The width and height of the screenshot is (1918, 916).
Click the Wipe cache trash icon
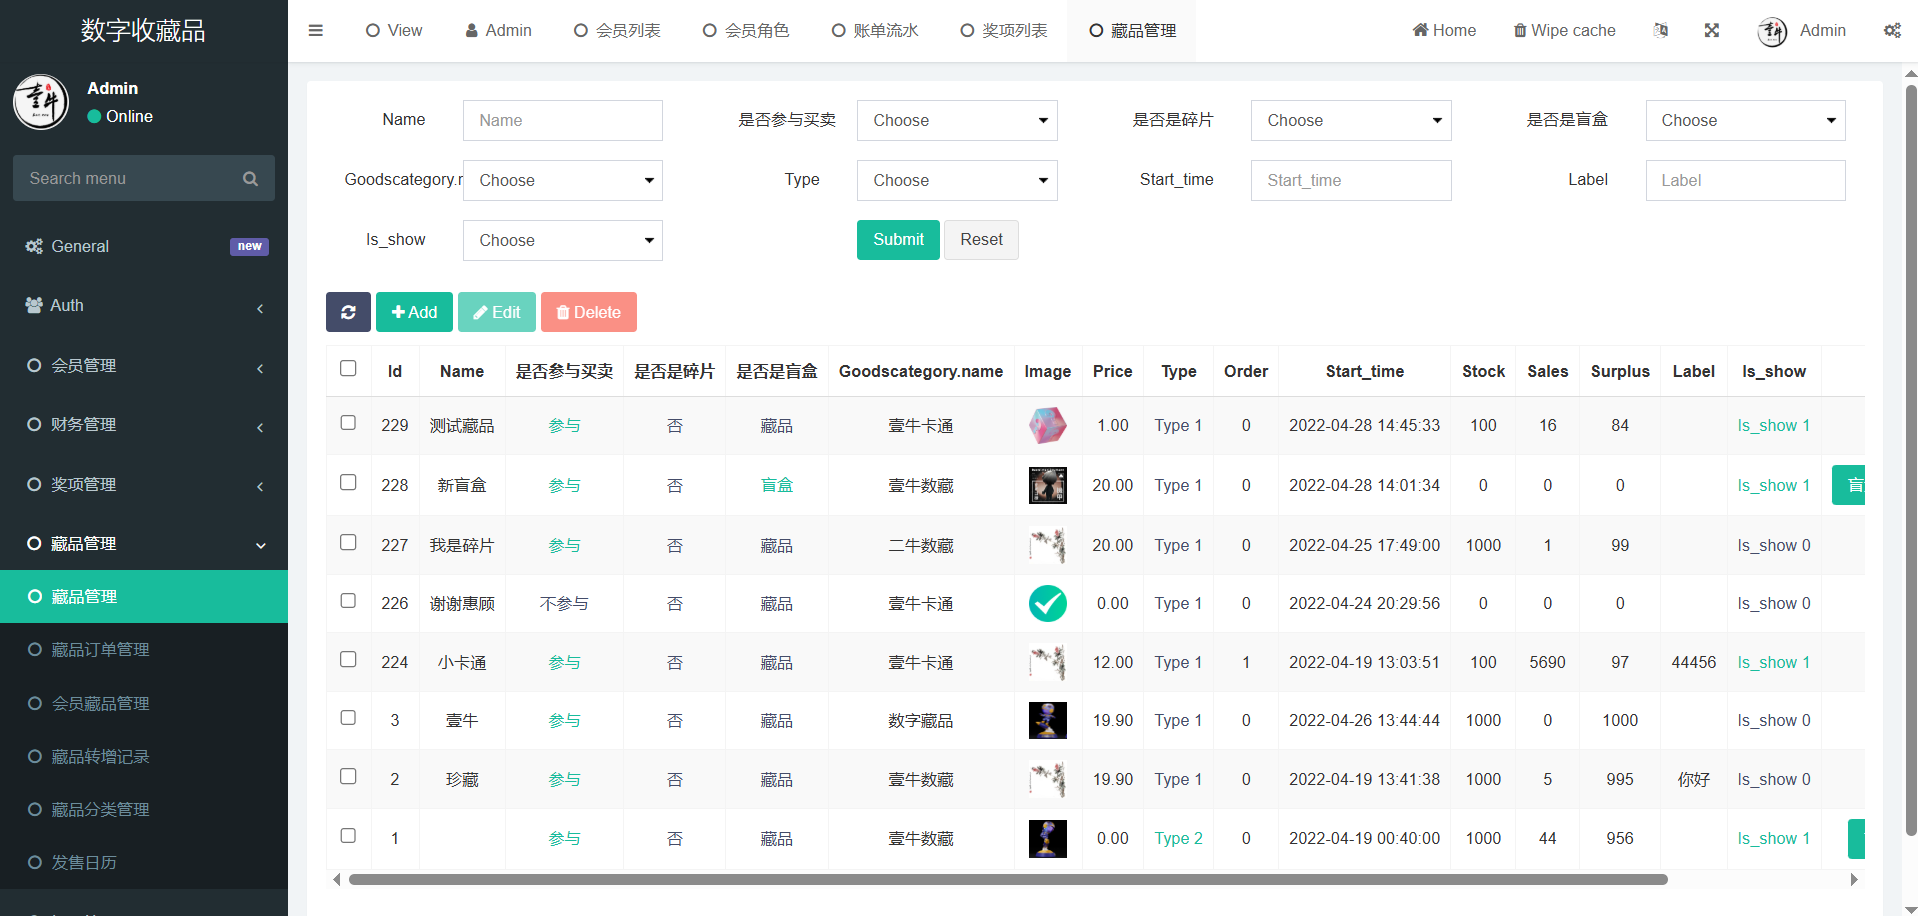click(x=1520, y=30)
